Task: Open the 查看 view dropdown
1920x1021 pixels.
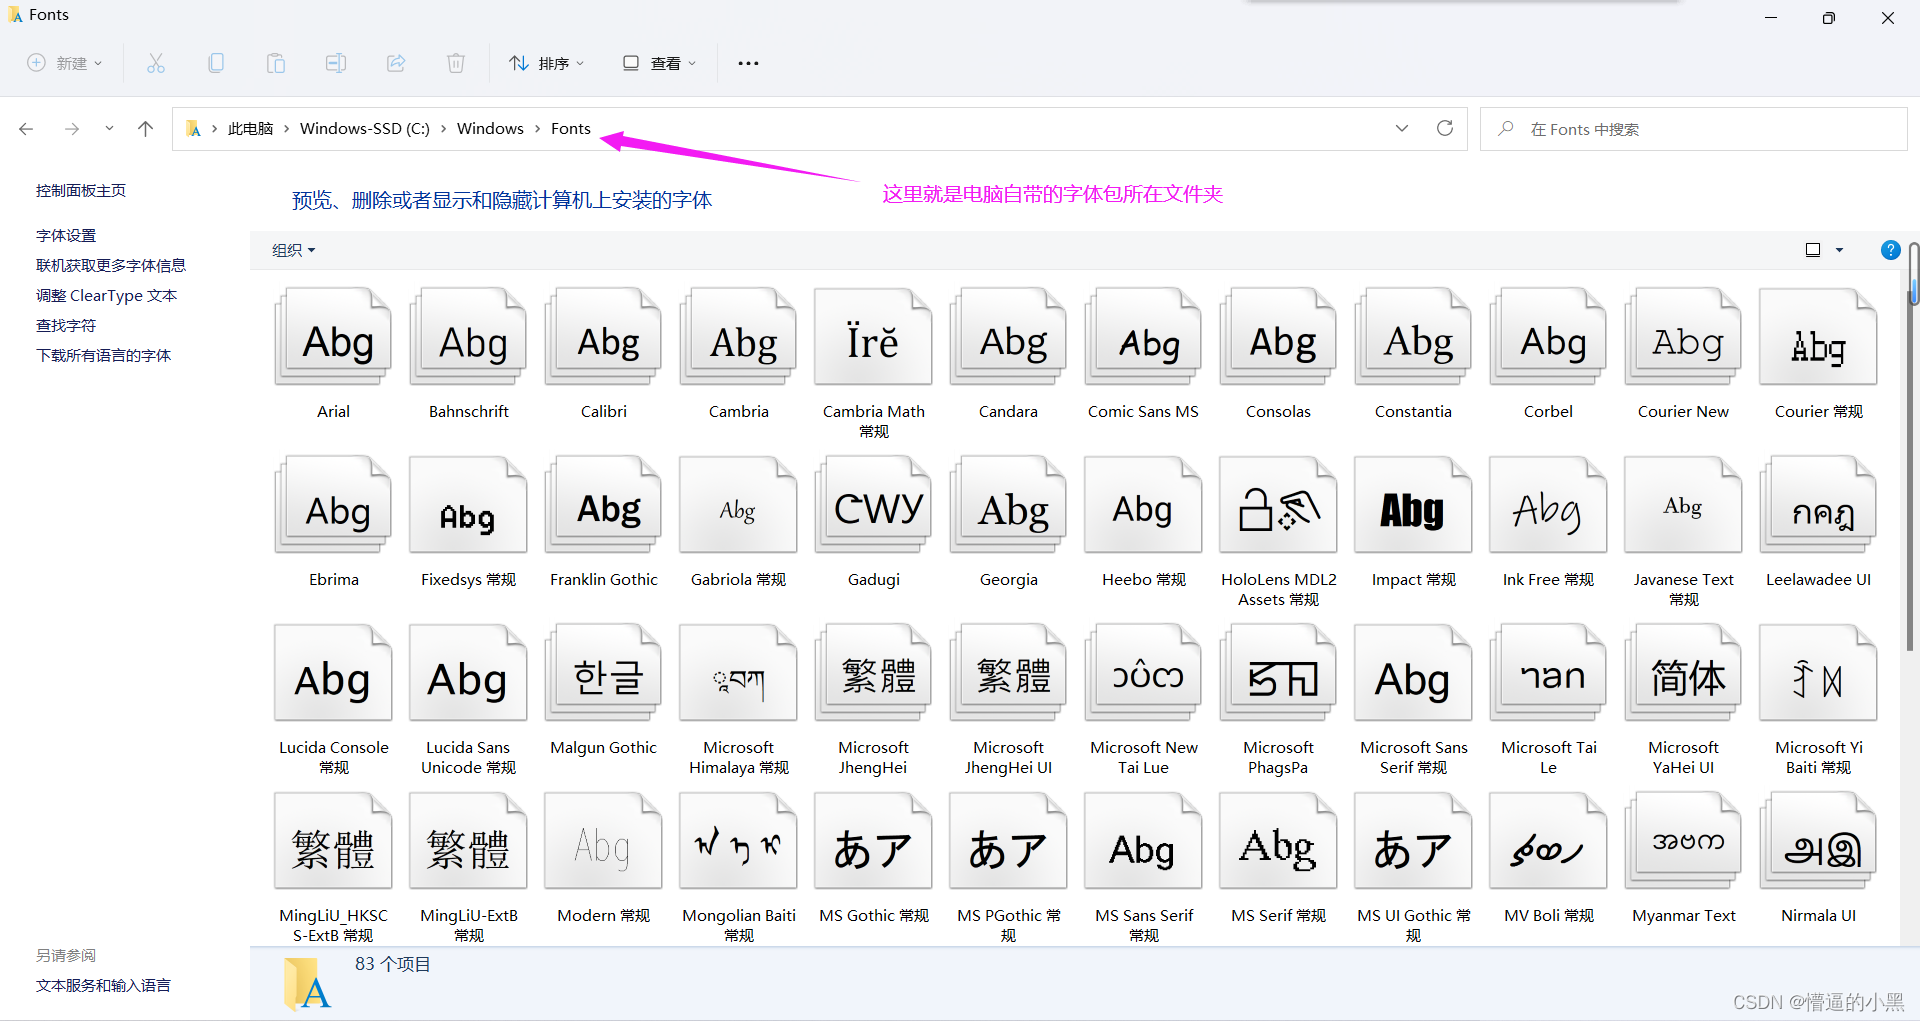Action: [x=659, y=63]
